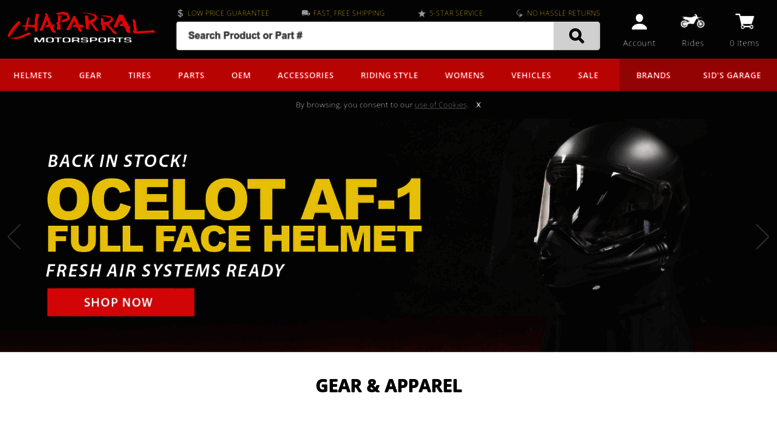Screen dimensions: 777x423
Task: Click the magnifying glass search icon
Action: click(576, 36)
